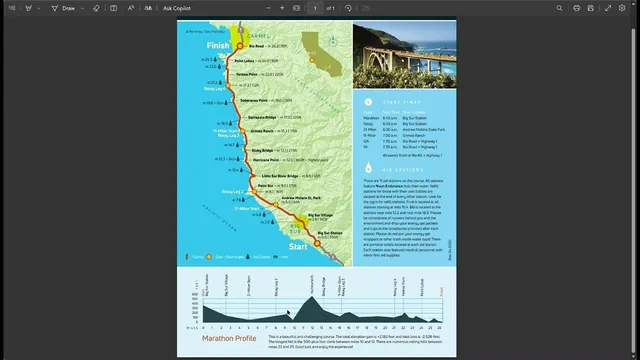Expand the highlight color dropdown arrow
Screen dimensions: 640x360
pyautogui.click(x=38, y=8)
